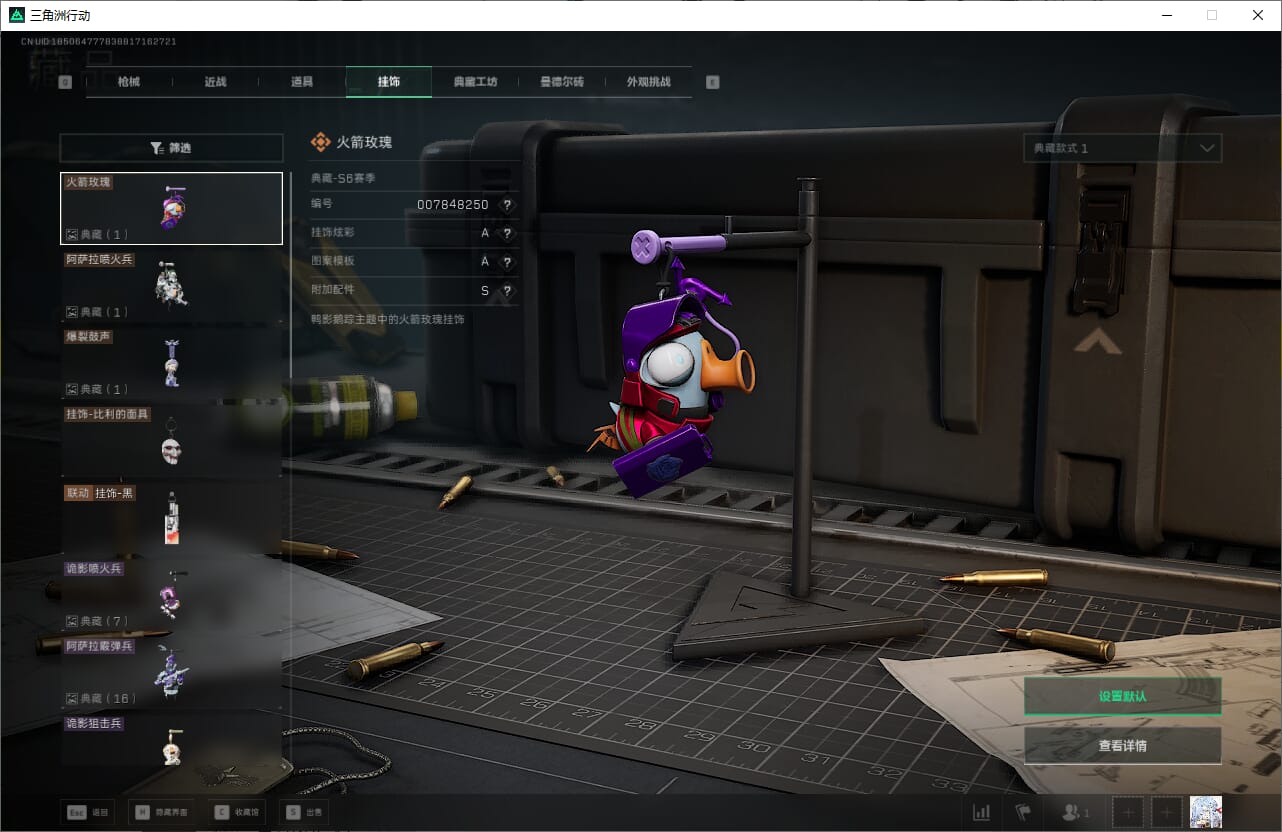This screenshot has width=1282, height=832.
Task: Select the 爆裂鼓声 charm card
Action: (171, 363)
